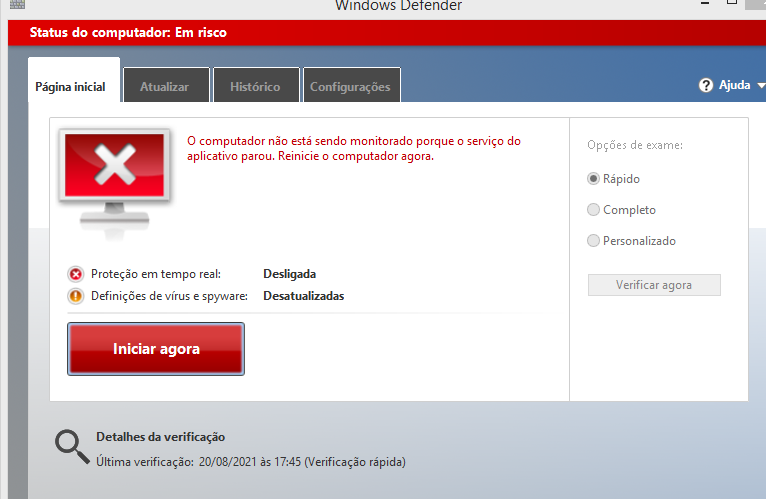Open the Histórico tab
This screenshot has height=499, width=766.
256,85
